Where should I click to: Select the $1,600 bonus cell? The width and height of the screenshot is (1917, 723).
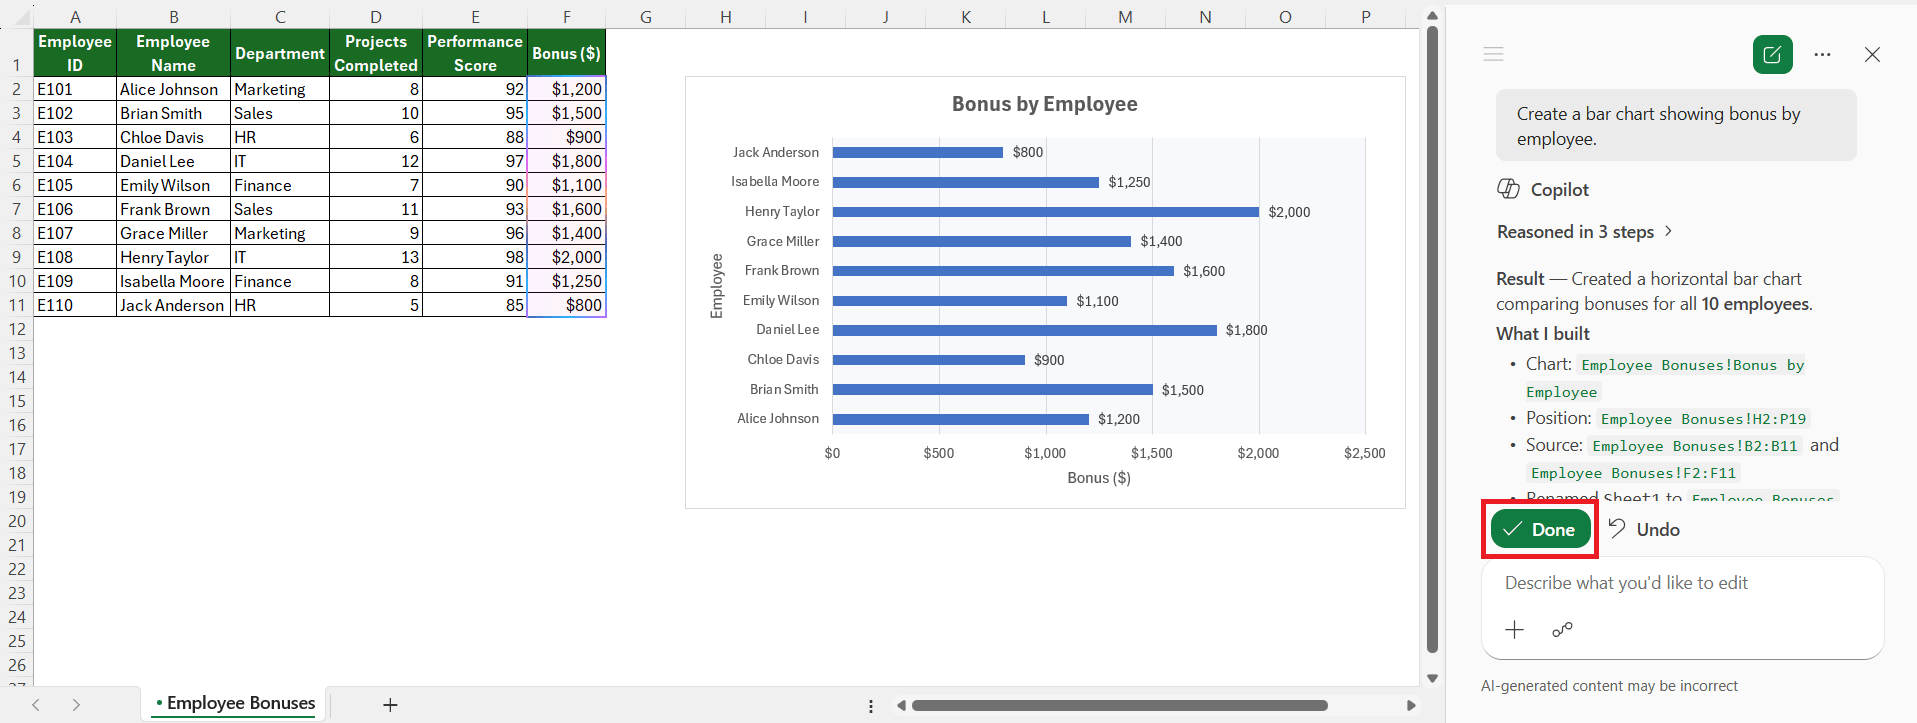[566, 209]
